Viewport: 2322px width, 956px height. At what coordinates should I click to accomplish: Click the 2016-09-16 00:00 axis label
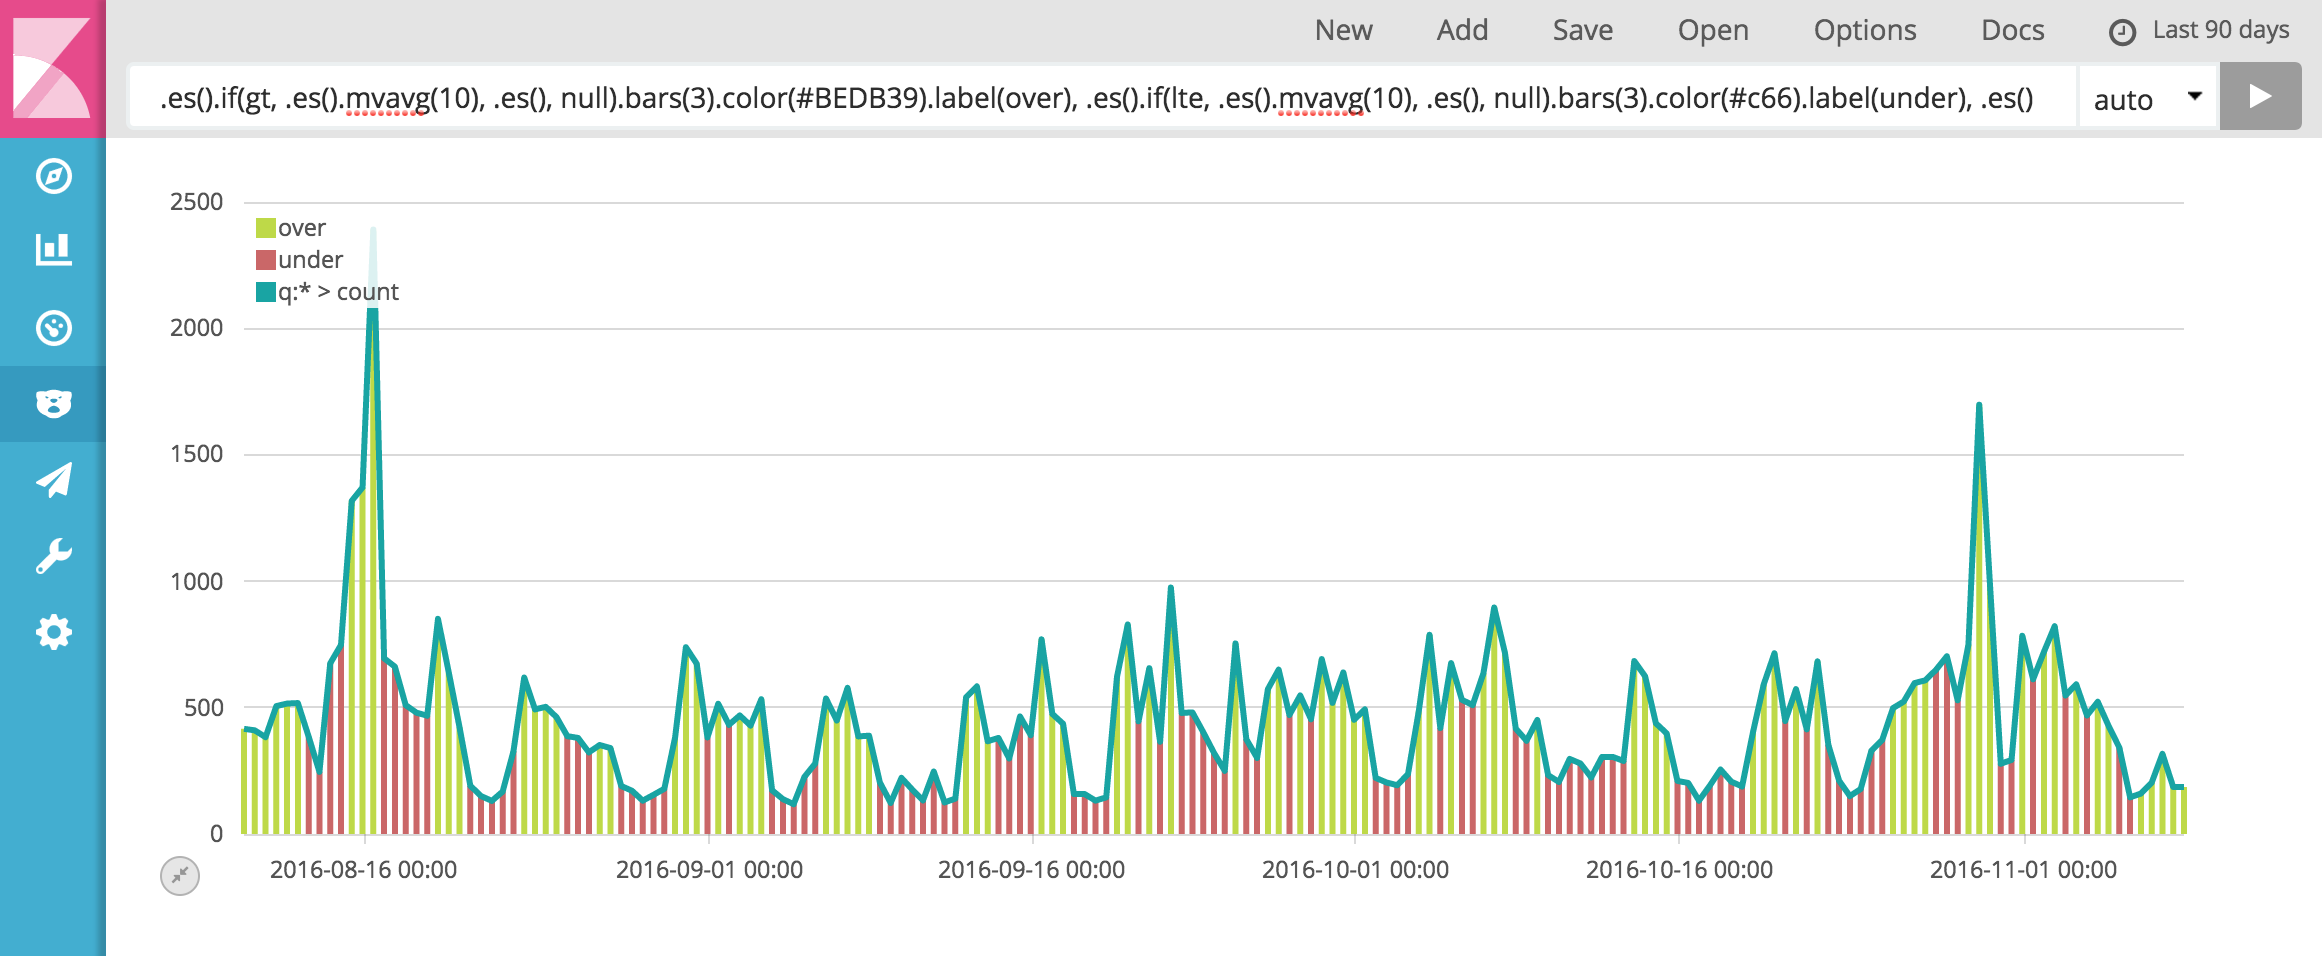(x=1031, y=869)
